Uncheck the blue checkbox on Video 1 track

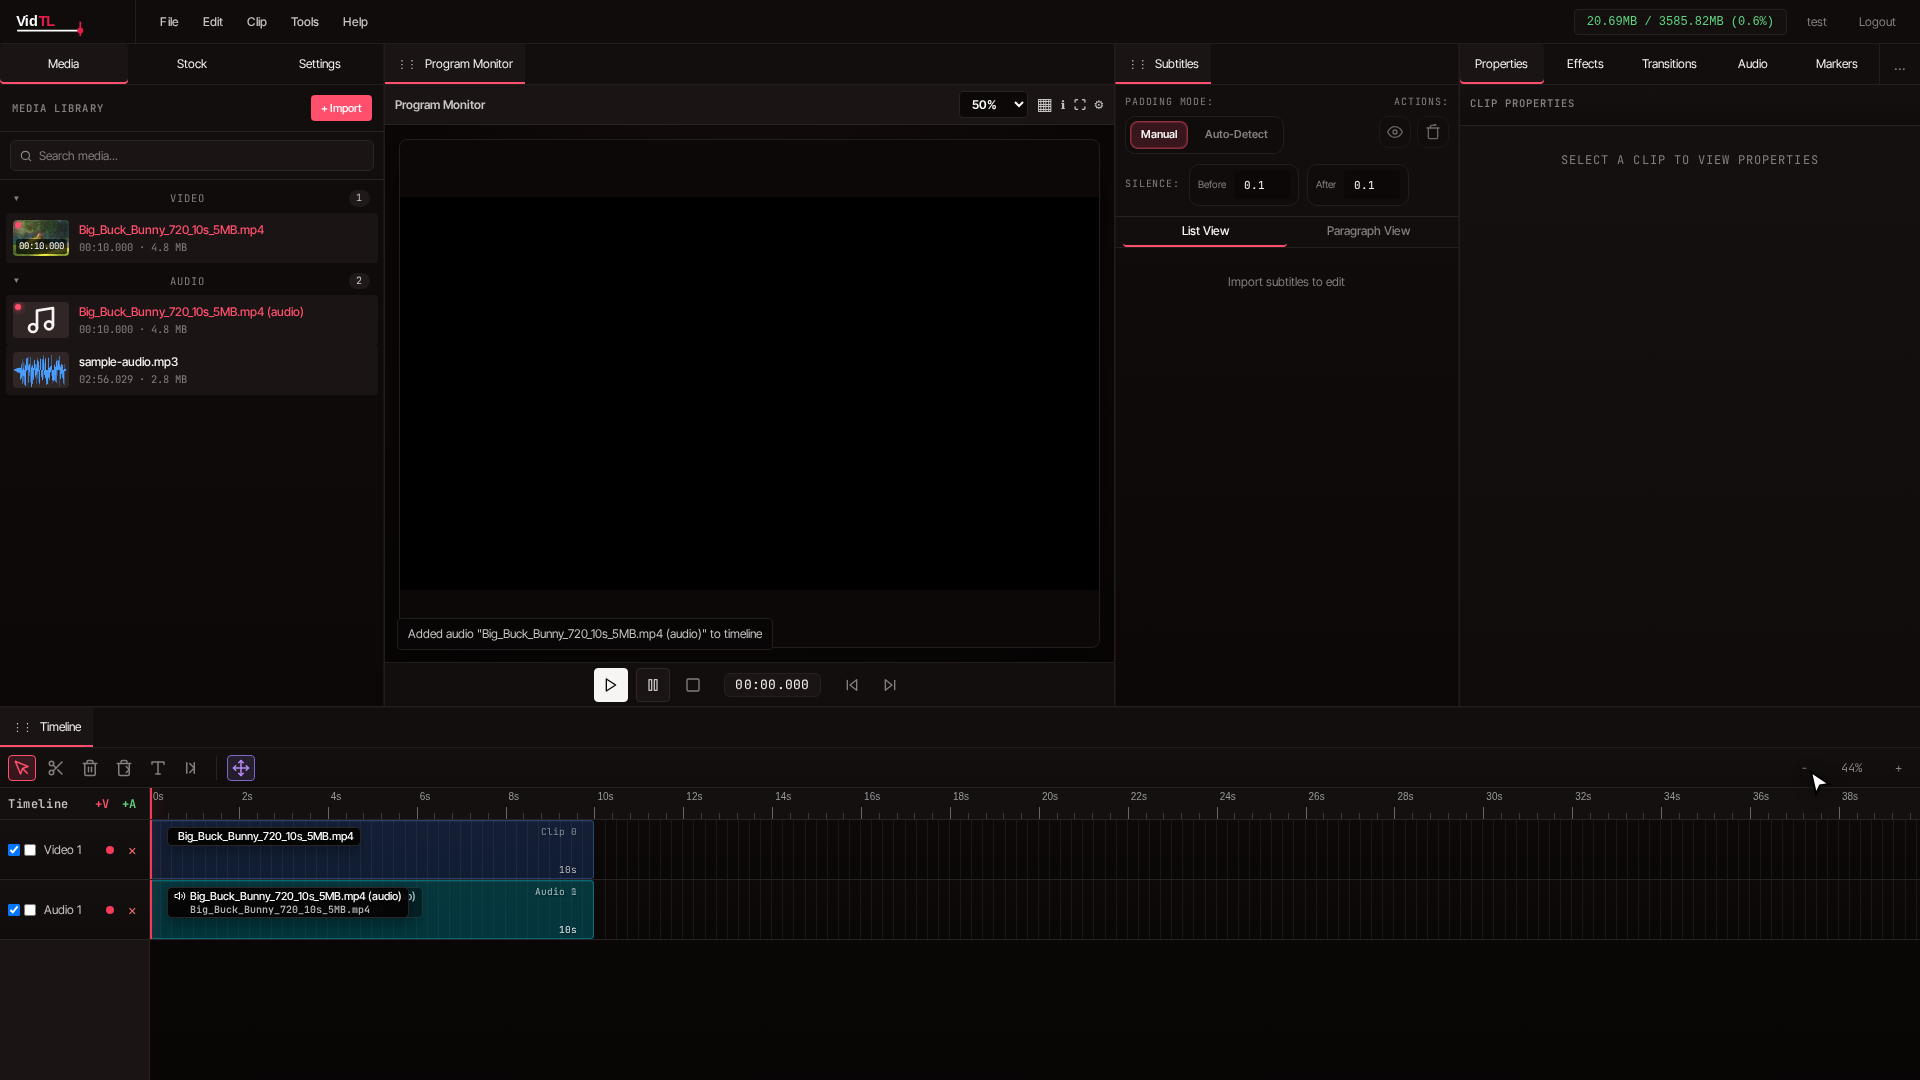14,850
